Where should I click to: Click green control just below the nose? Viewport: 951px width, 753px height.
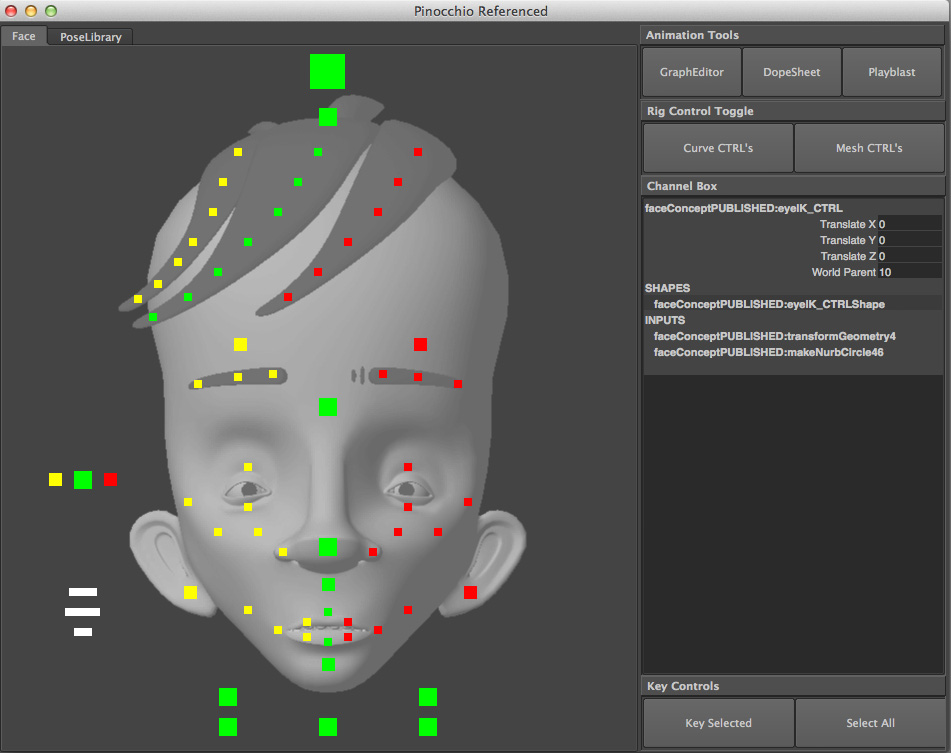pos(328,584)
